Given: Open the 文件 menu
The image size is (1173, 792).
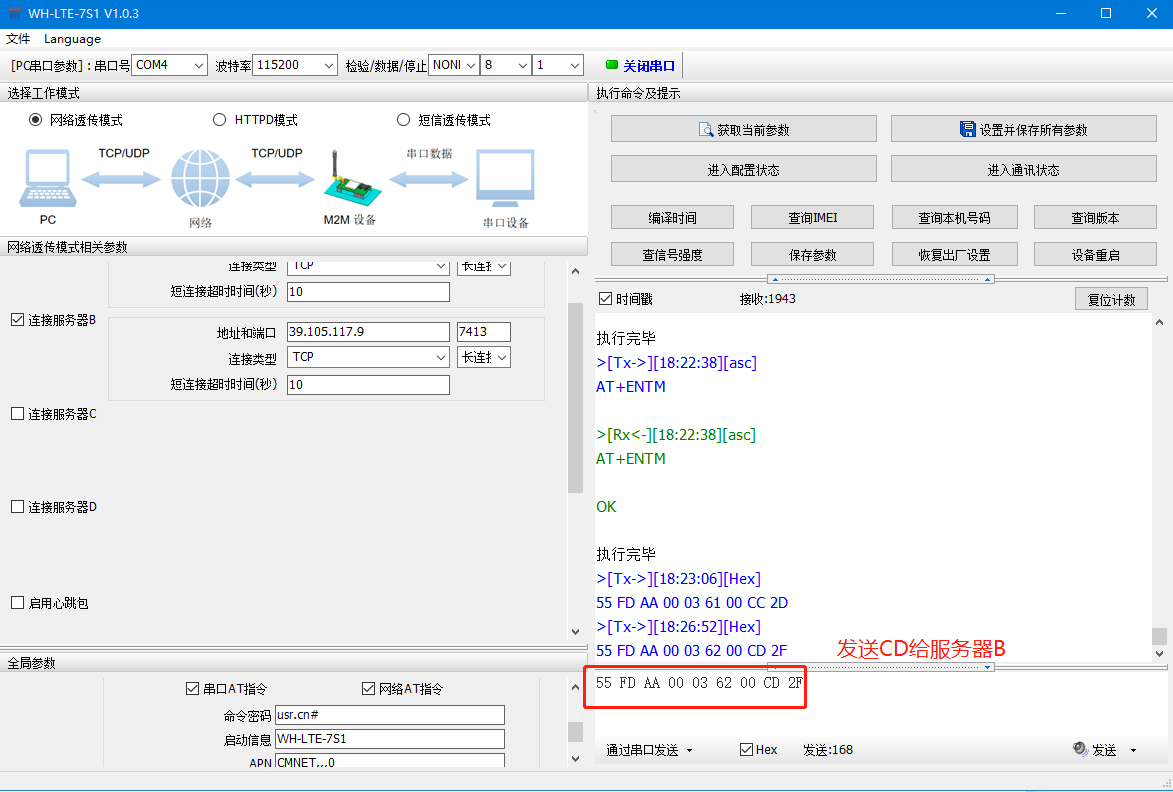Looking at the screenshot, I should [18, 39].
